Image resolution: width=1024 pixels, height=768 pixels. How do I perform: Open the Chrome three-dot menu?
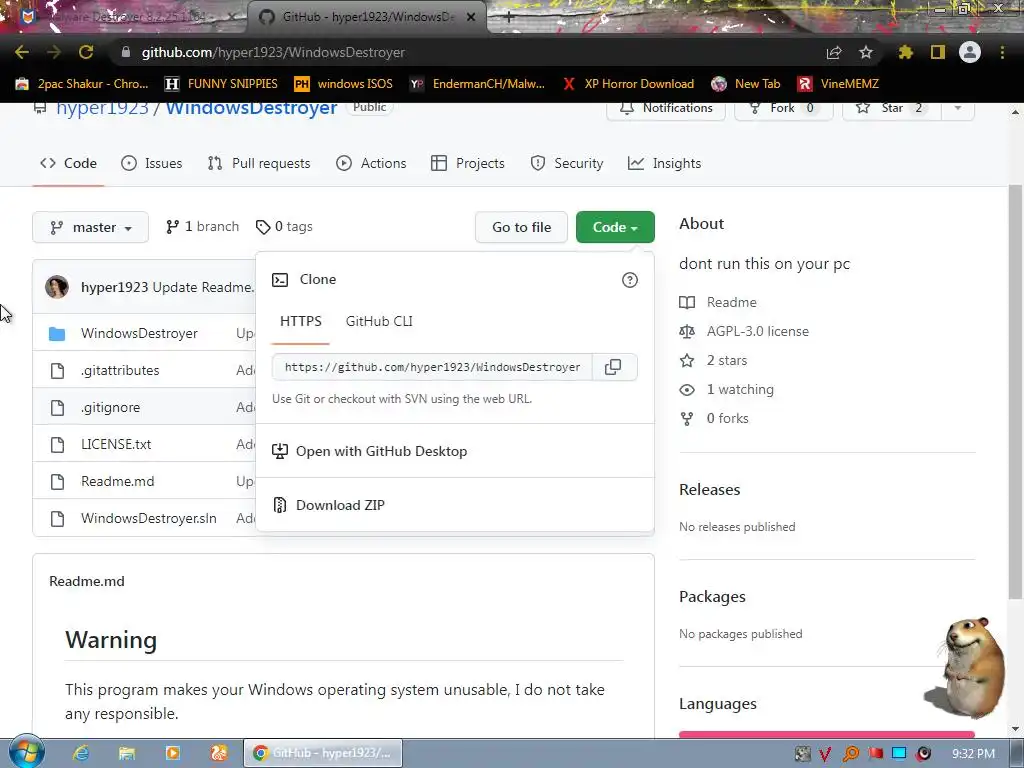point(1002,52)
